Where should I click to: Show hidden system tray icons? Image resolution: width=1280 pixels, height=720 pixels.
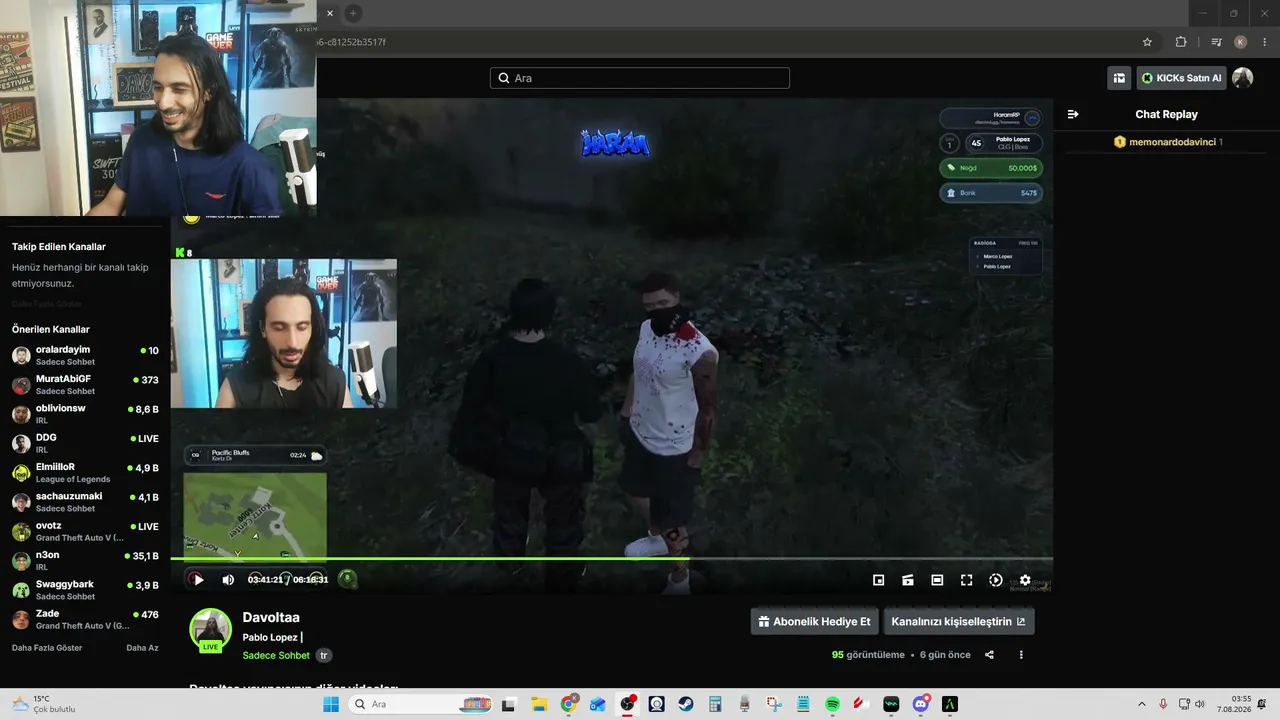click(1141, 704)
